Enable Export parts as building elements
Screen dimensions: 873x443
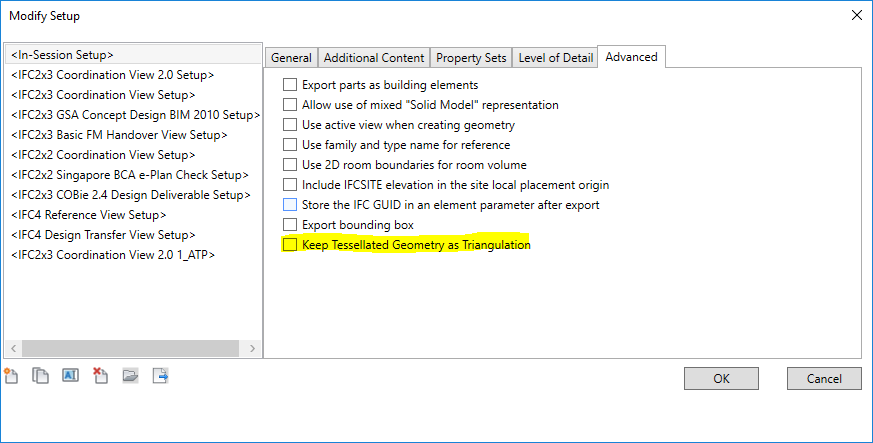tap(291, 85)
